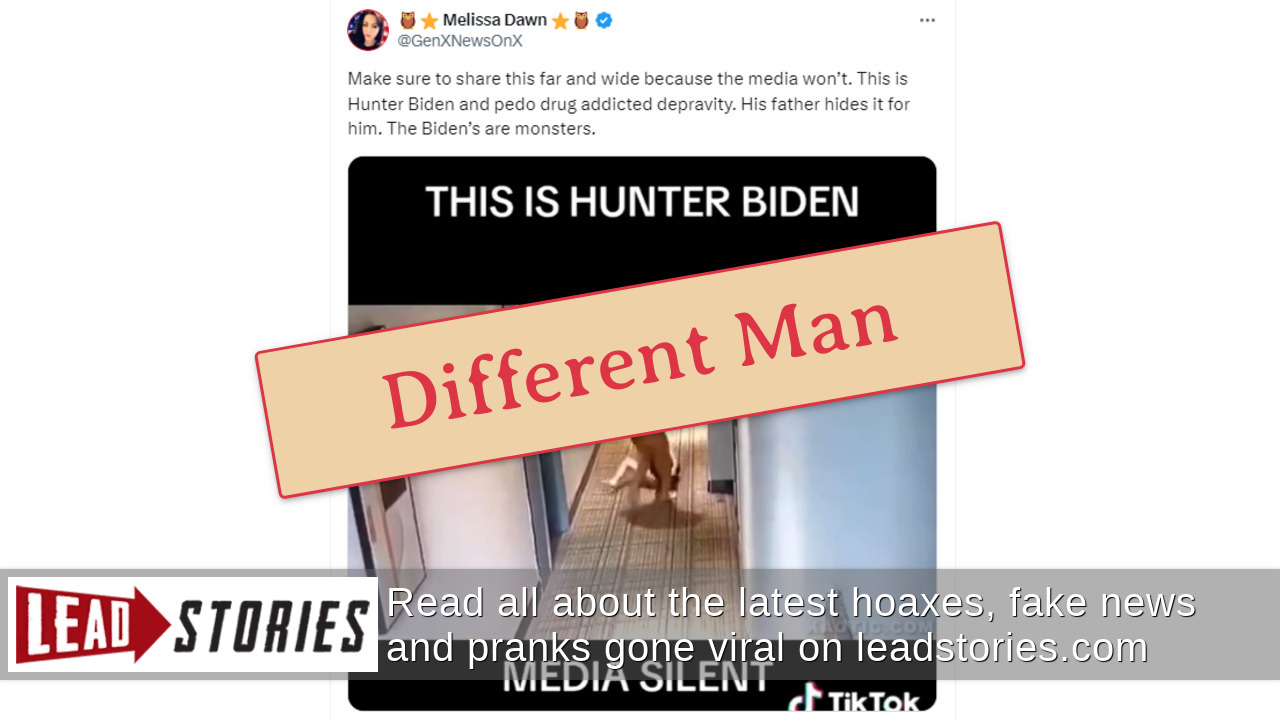Image resolution: width=1280 pixels, height=720 pixels.
Task: Open the three-dot more options menu
Action: click(x=927, y=20)
